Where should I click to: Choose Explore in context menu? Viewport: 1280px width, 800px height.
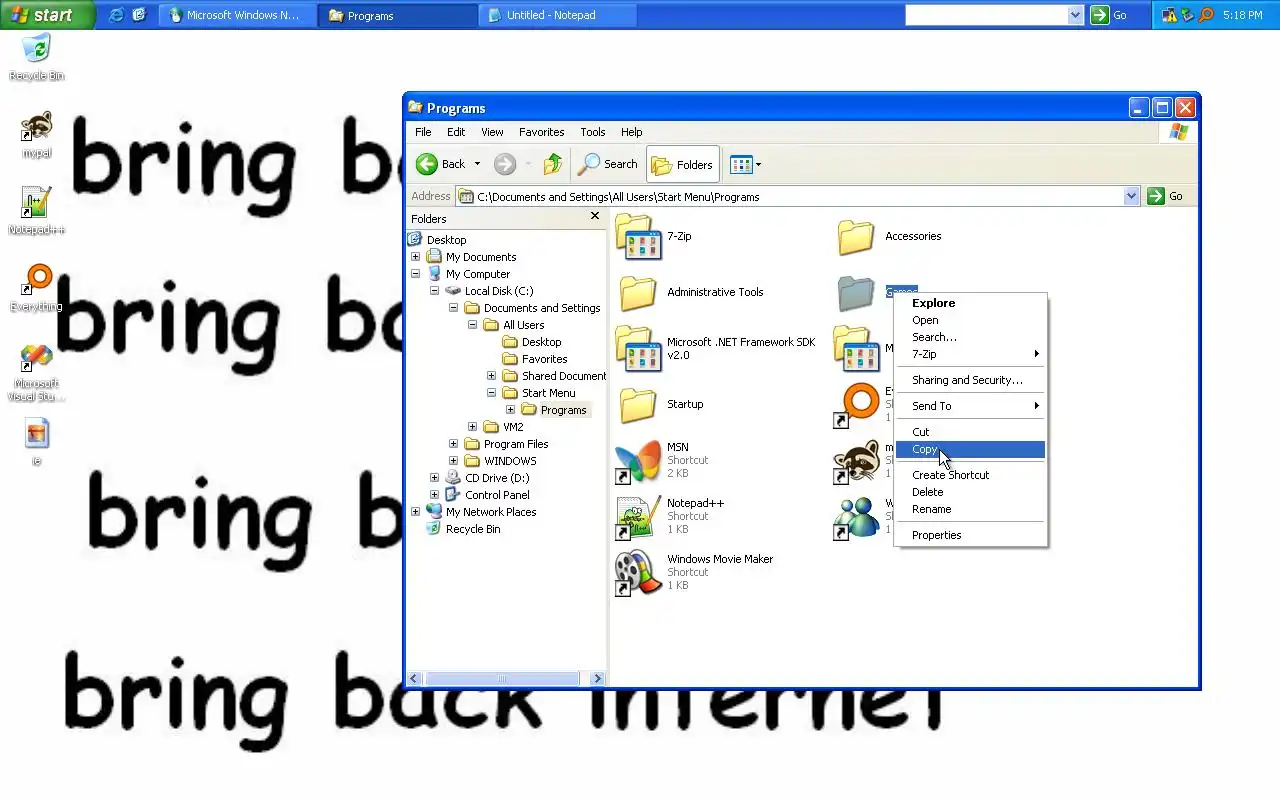(970, 303)
